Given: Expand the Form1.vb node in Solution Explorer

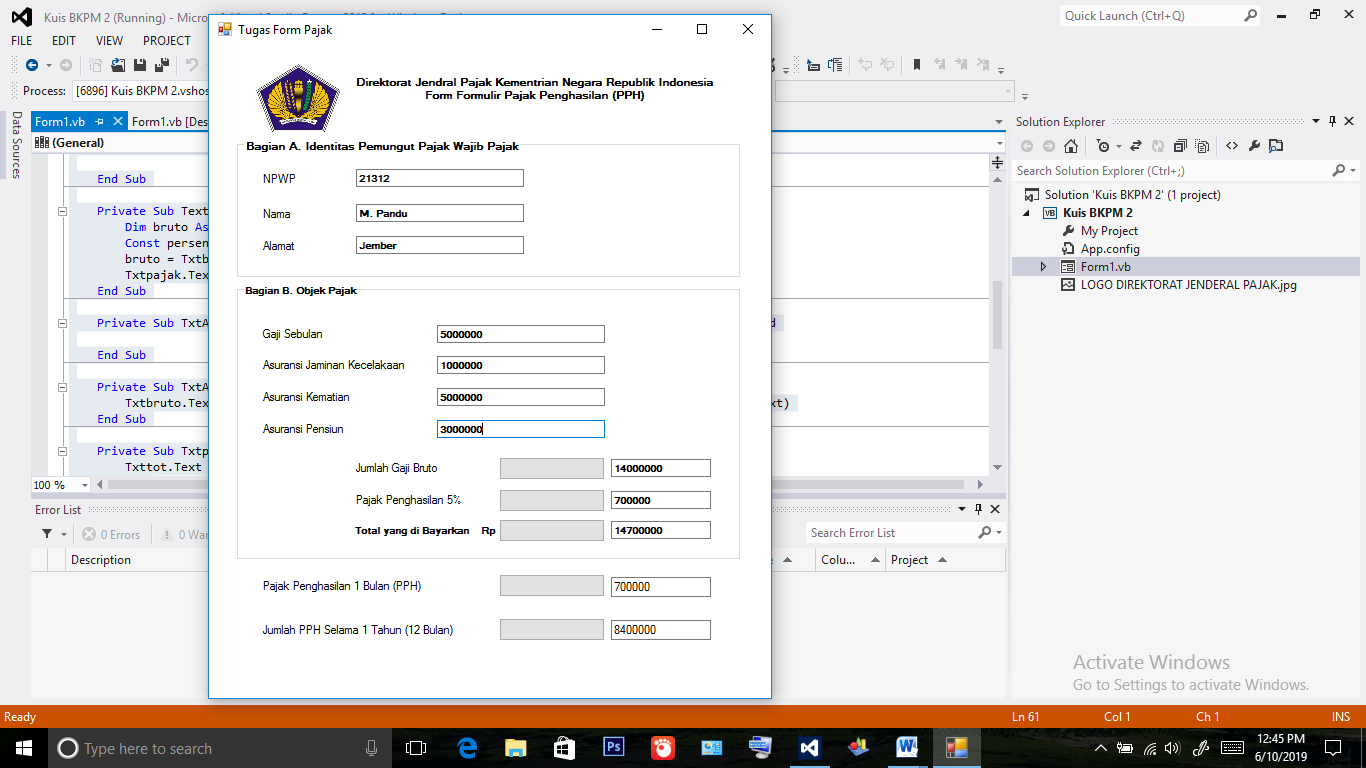Looking at the screenshot, I should (1043, 267).
